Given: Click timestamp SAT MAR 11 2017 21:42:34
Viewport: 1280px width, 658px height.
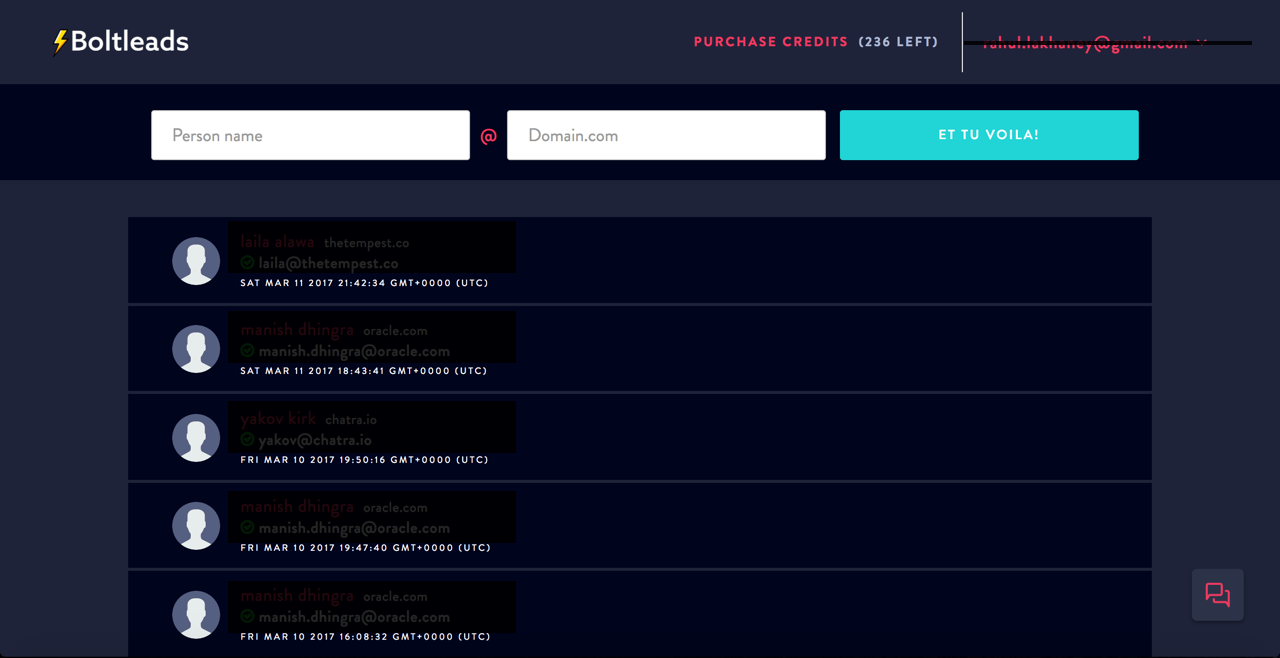Looking at the screenshot, I should coord(364,283).
